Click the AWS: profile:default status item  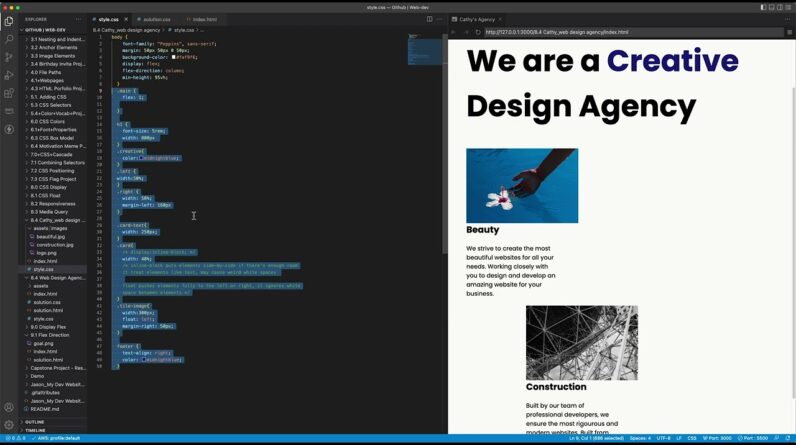[55, 438]
